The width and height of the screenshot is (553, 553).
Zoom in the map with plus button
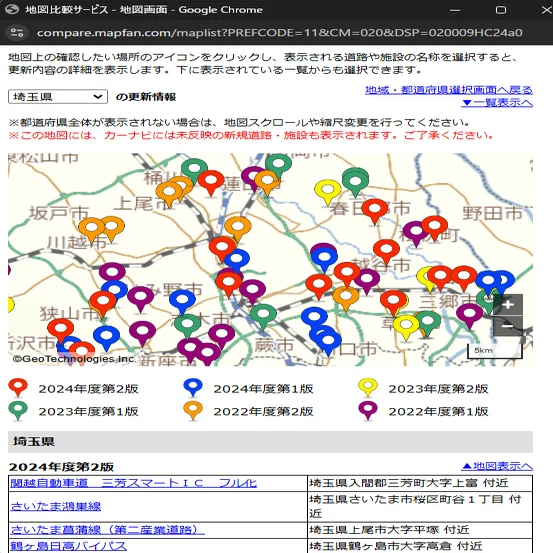click(508, 305)
